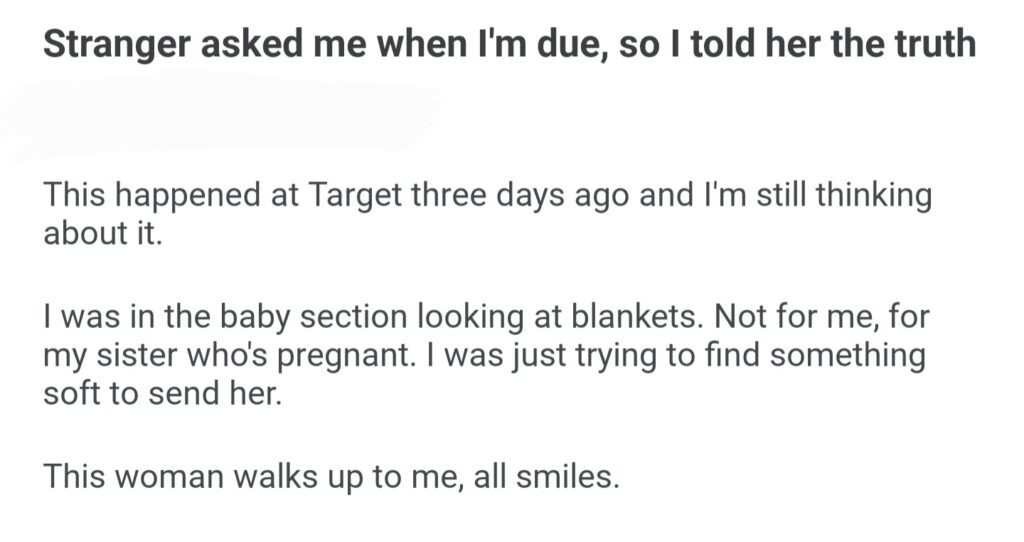Click the paragraph starting "This happened at Target"
Screen dimensions: 1024x542
[486, 214]
